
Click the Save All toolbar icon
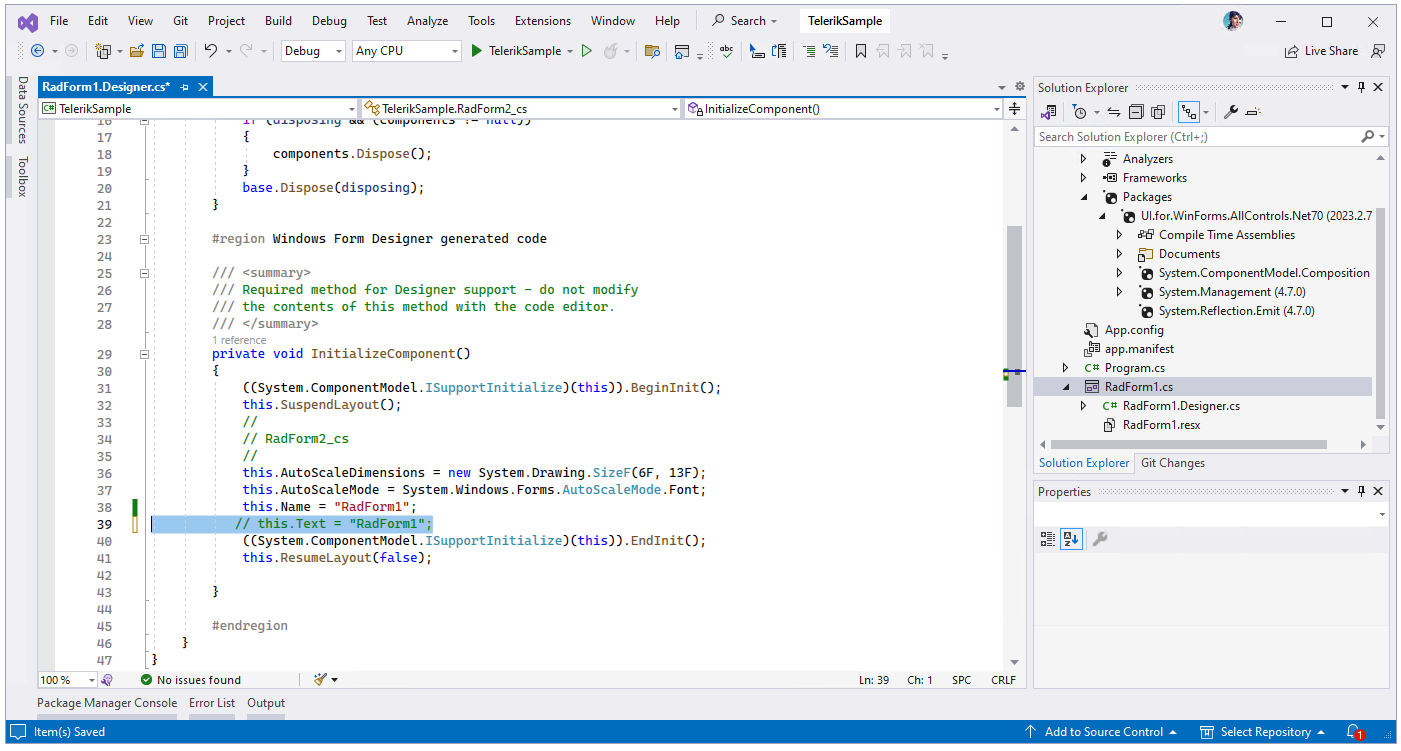[x=181, y=51]
